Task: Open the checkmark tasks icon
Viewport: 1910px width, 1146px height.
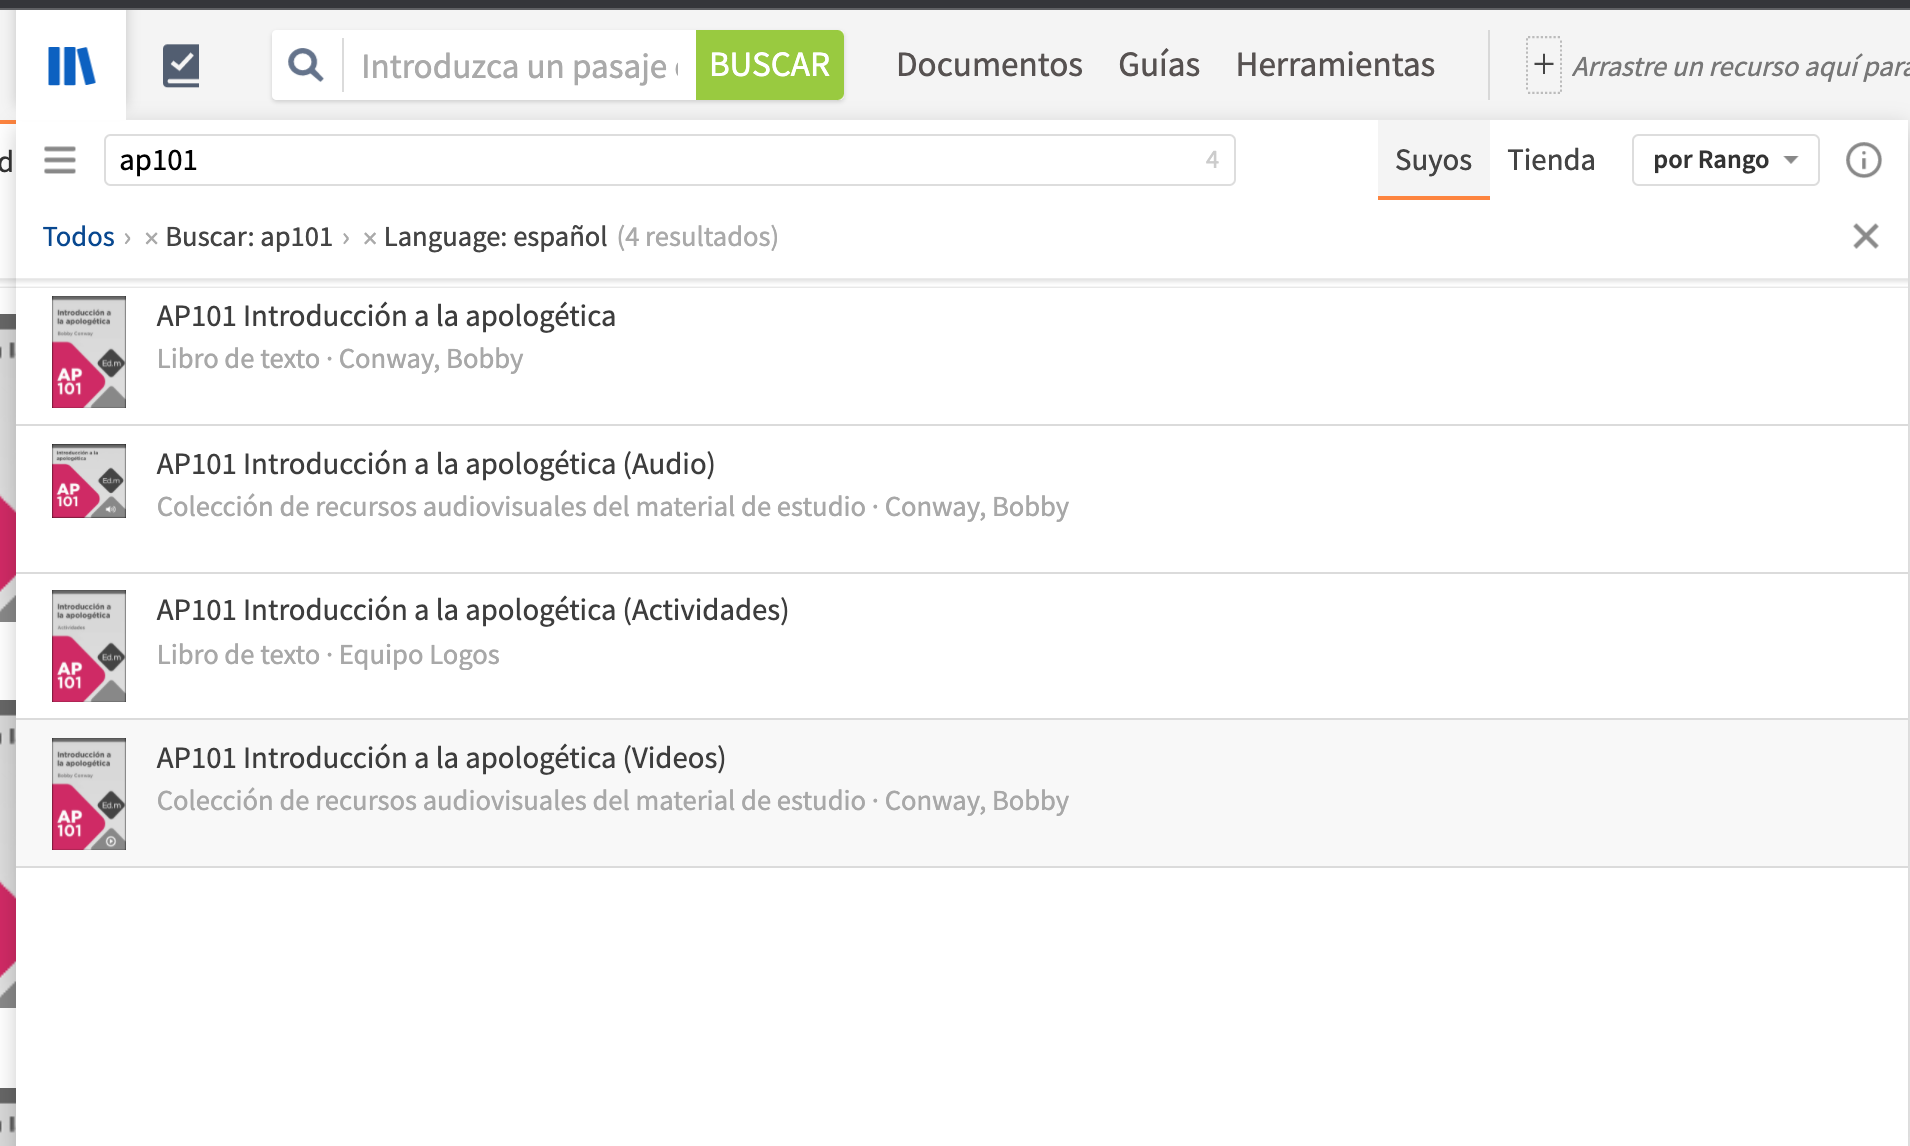Action: click(181, 66)
